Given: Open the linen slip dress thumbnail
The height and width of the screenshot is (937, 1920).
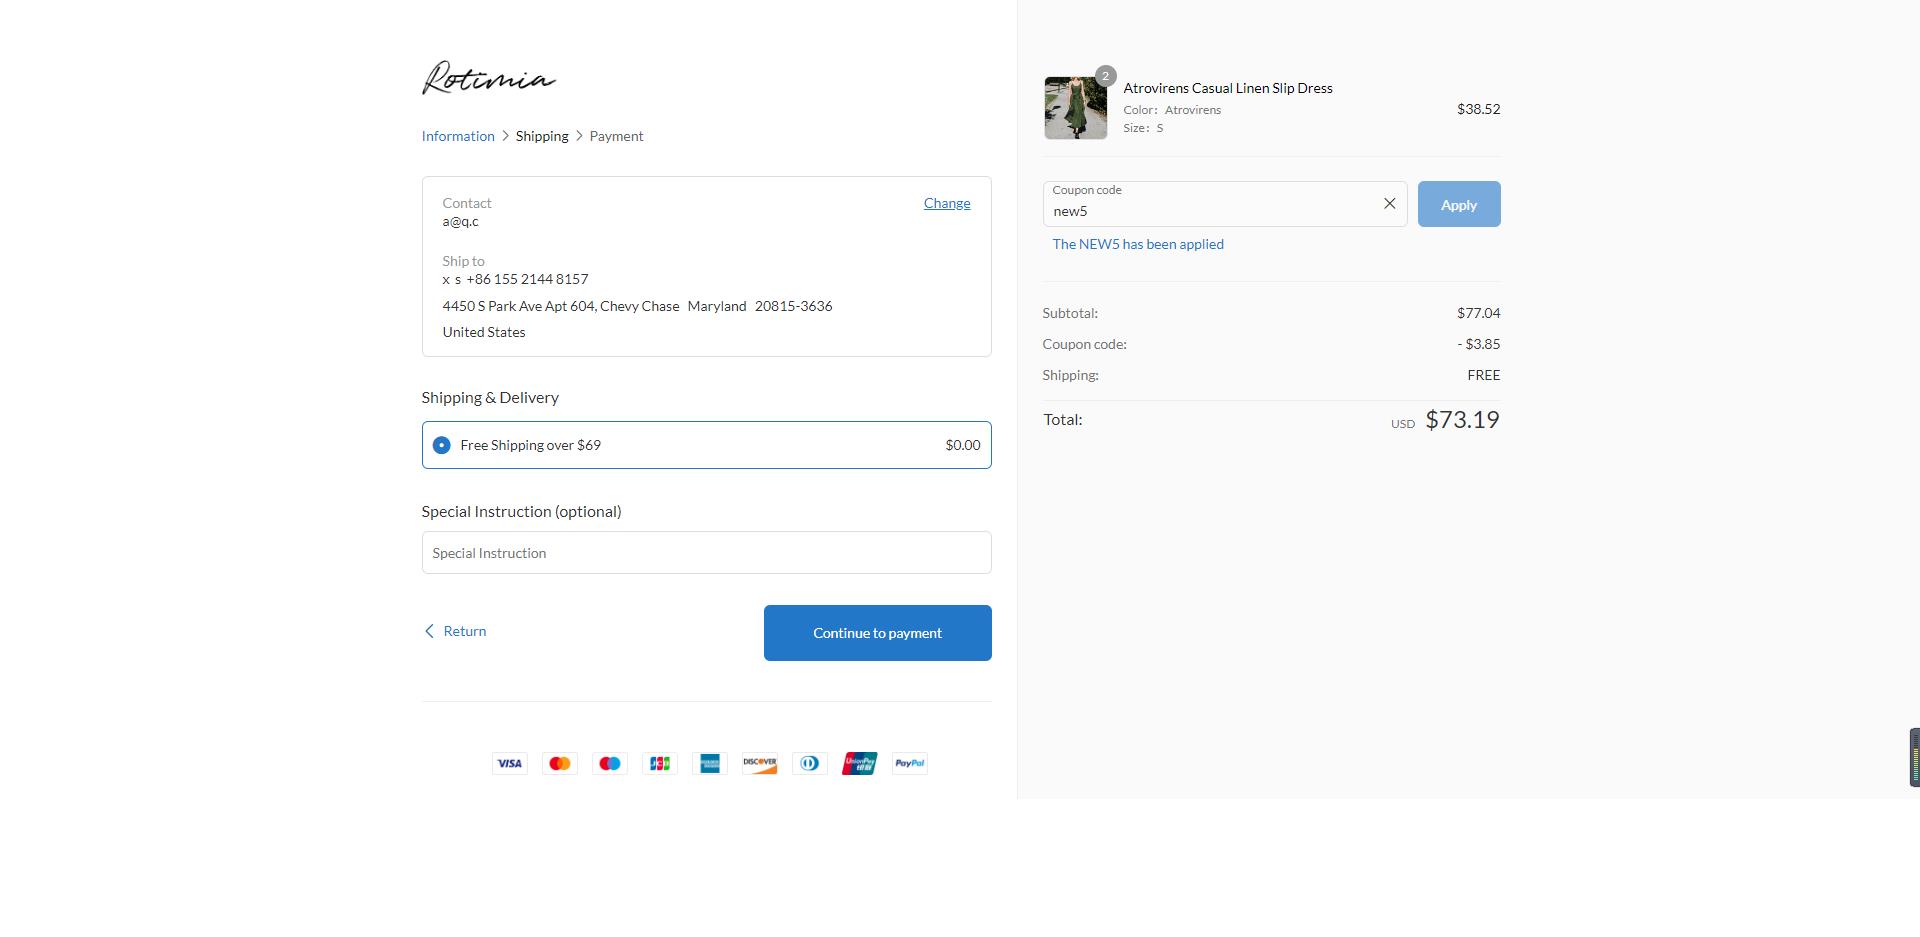Looking at the screenshot, I should pyautogui.click(x=1075, y=108).
